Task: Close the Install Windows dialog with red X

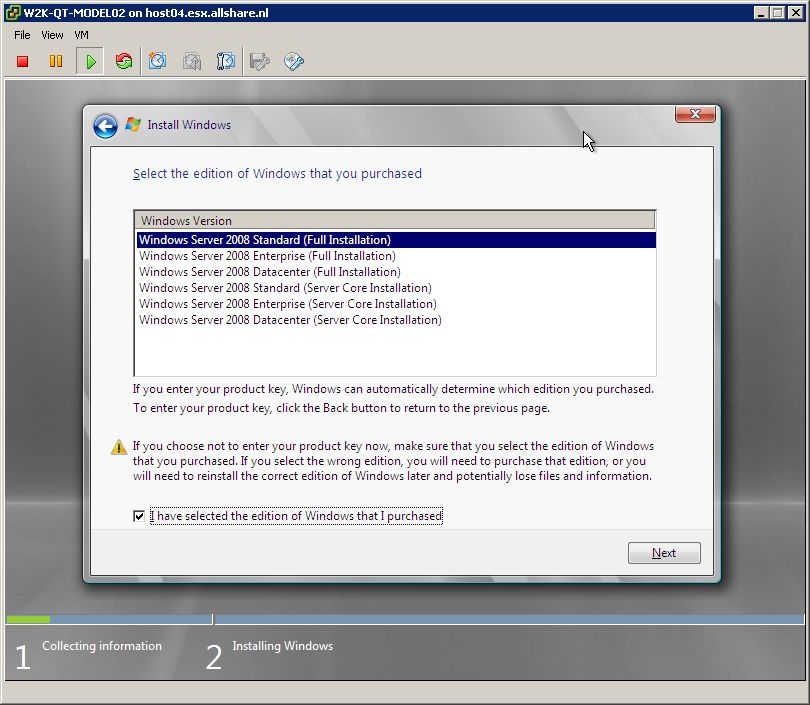Action: [x=695, y=114]
